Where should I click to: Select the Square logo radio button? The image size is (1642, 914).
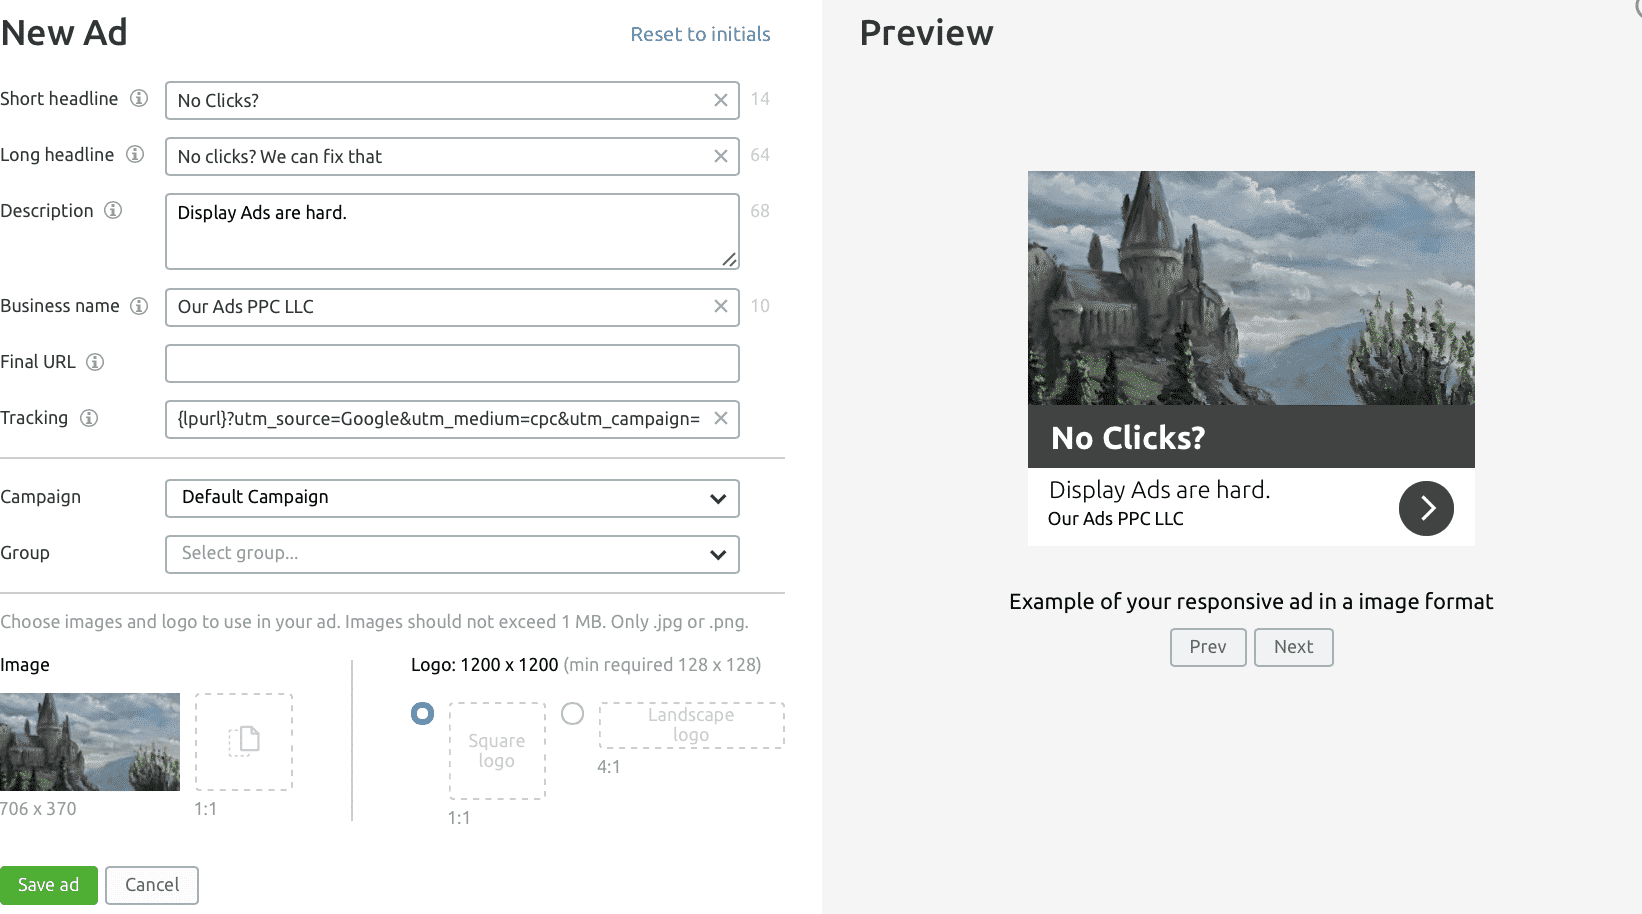(422, 713)
